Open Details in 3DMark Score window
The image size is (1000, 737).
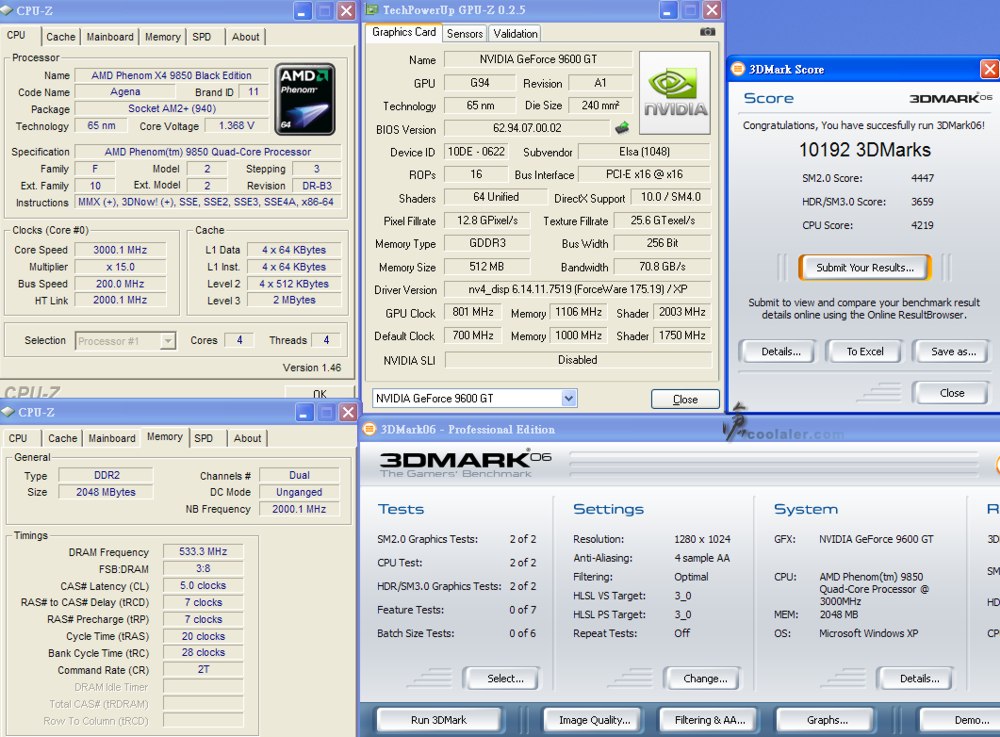point(781,351)
